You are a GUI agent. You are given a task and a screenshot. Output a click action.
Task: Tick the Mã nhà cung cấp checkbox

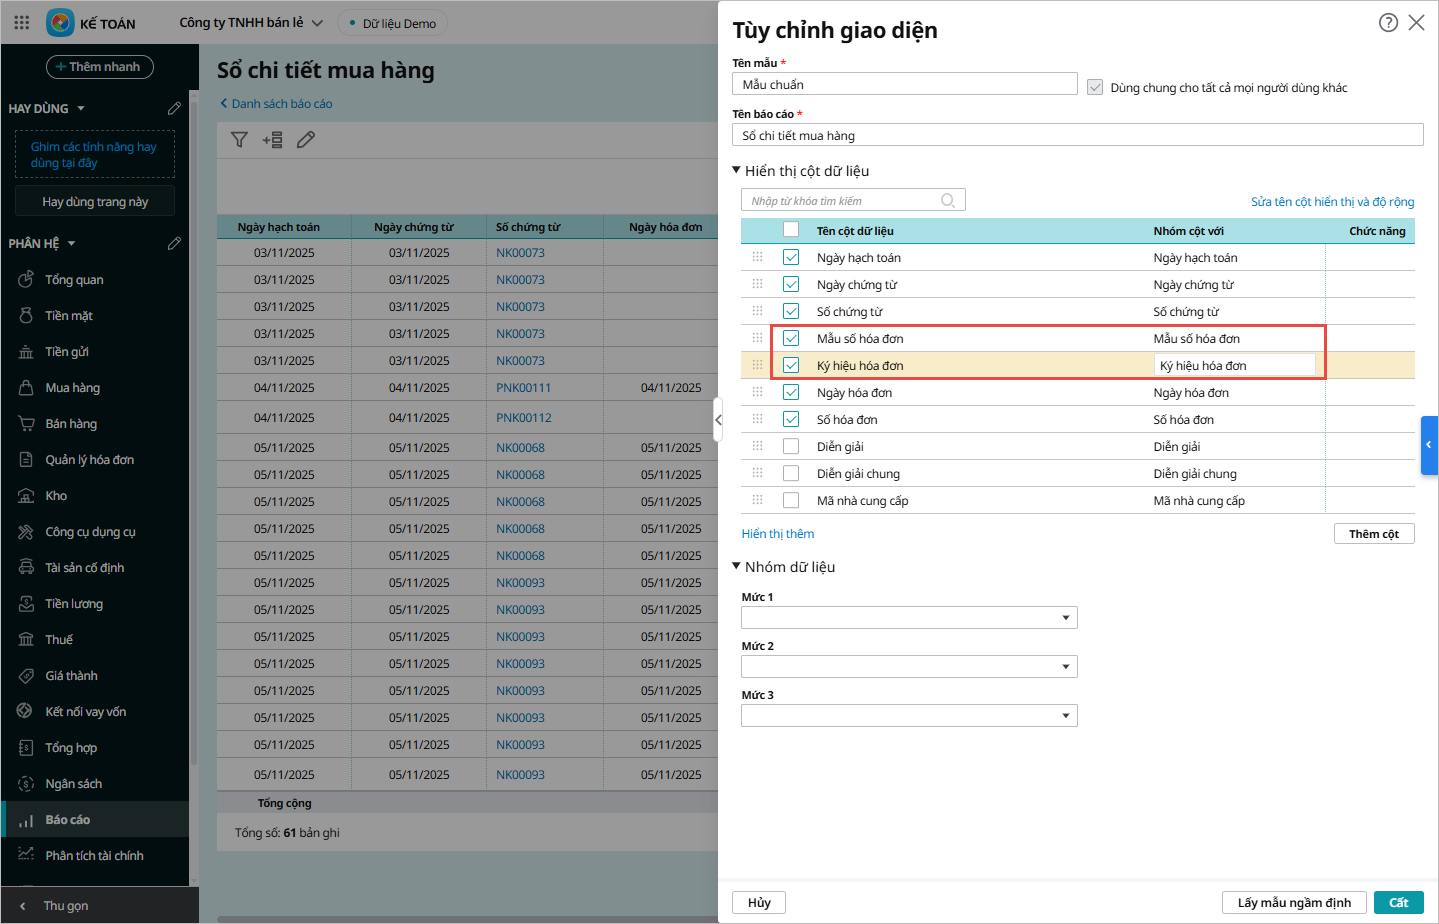pos(791,501)
